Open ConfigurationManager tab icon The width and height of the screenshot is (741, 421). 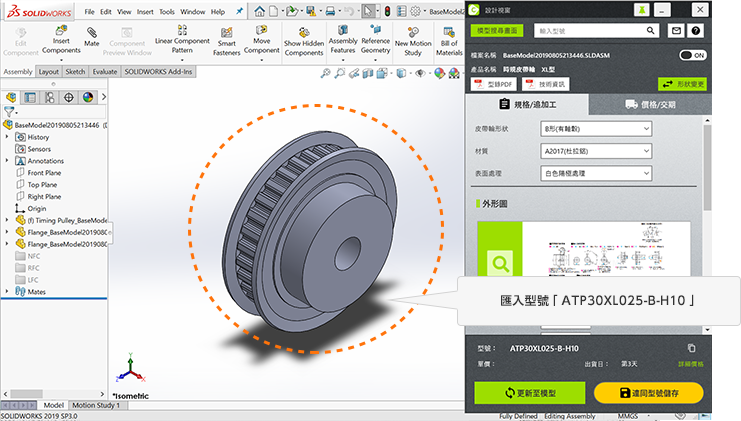(x=50, y=97)
